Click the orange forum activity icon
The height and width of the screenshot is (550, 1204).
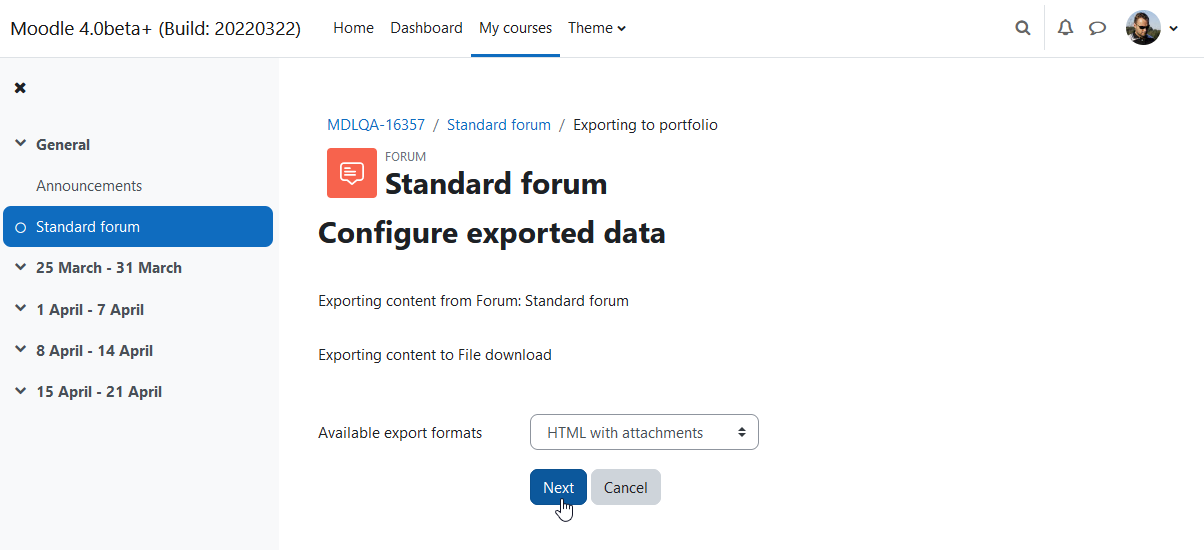pyautogui.click(x=352, y=173)
